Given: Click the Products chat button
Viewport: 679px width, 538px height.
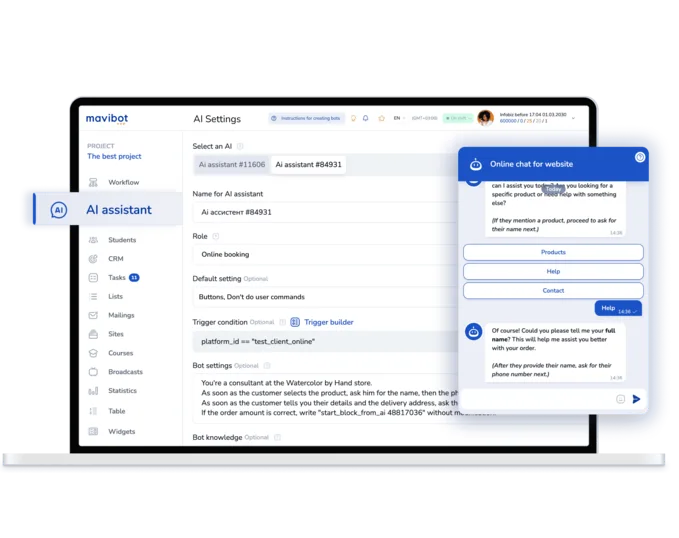Looking at the screenshot, I should click(x=553, y=253).
